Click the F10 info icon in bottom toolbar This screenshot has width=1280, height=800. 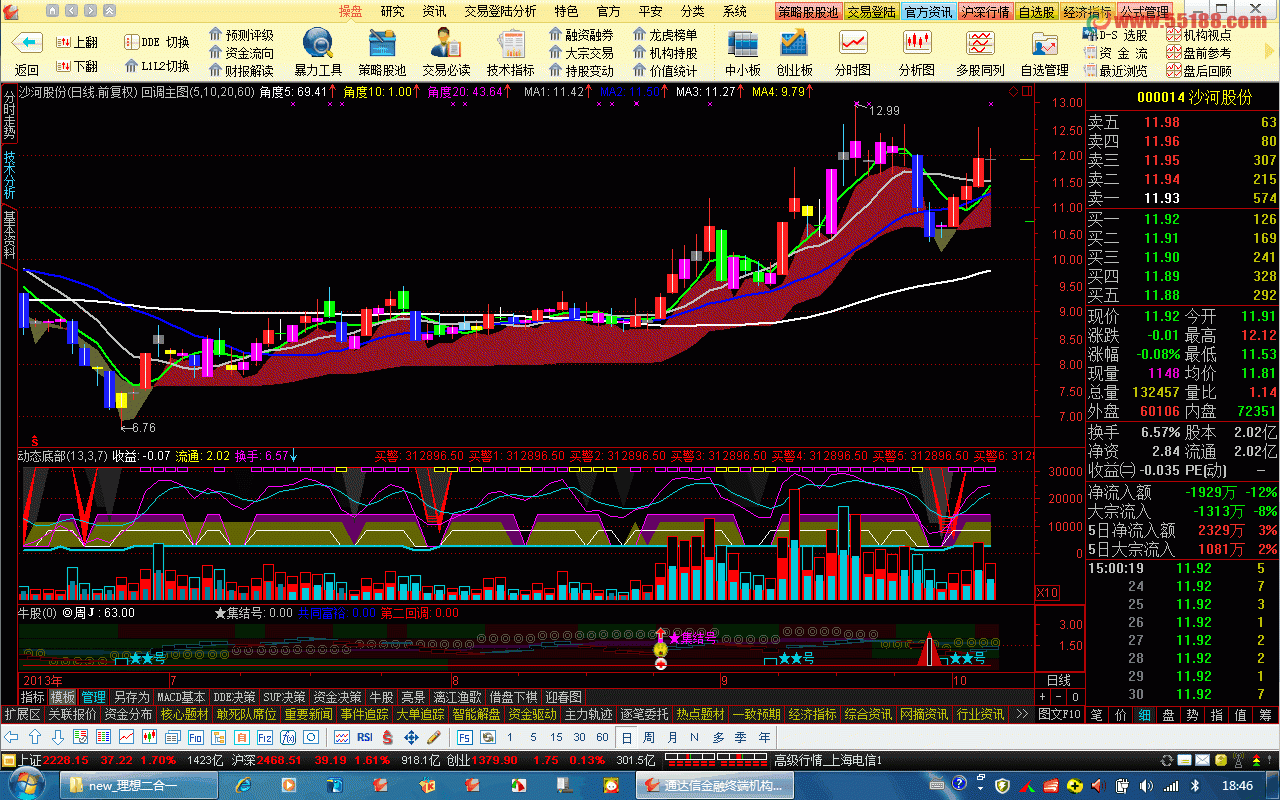click(195, 737)
